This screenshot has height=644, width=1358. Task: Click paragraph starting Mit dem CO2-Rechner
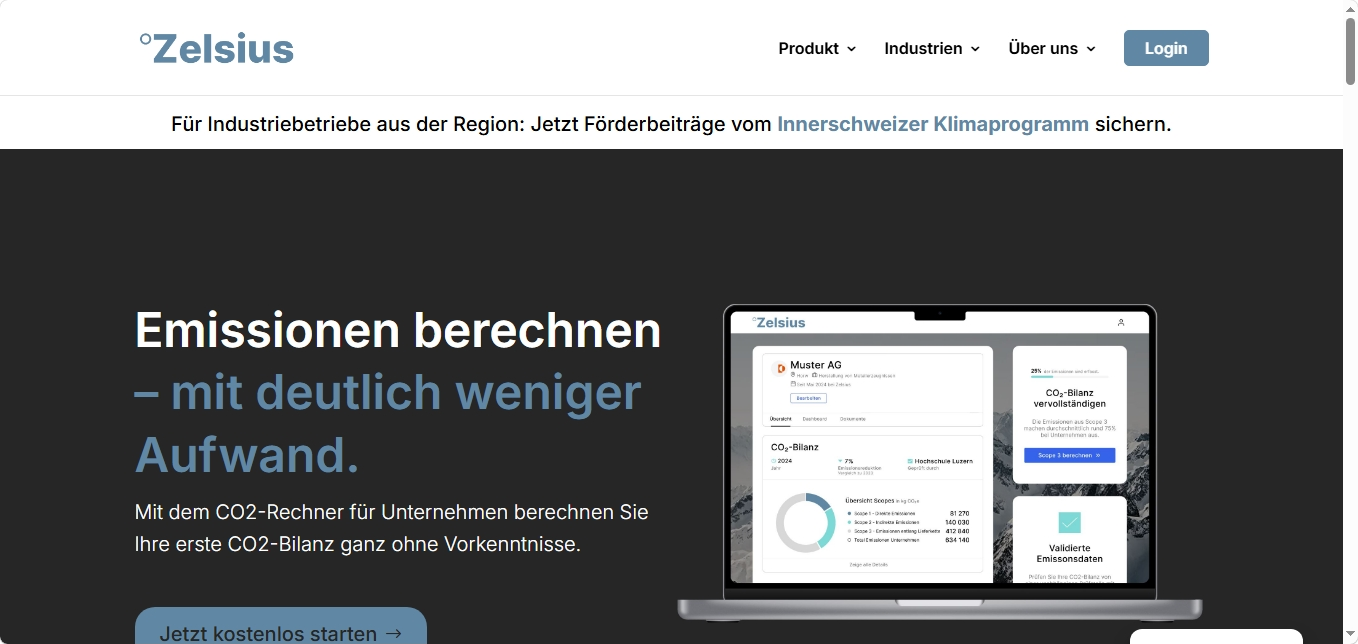point(392,528)
